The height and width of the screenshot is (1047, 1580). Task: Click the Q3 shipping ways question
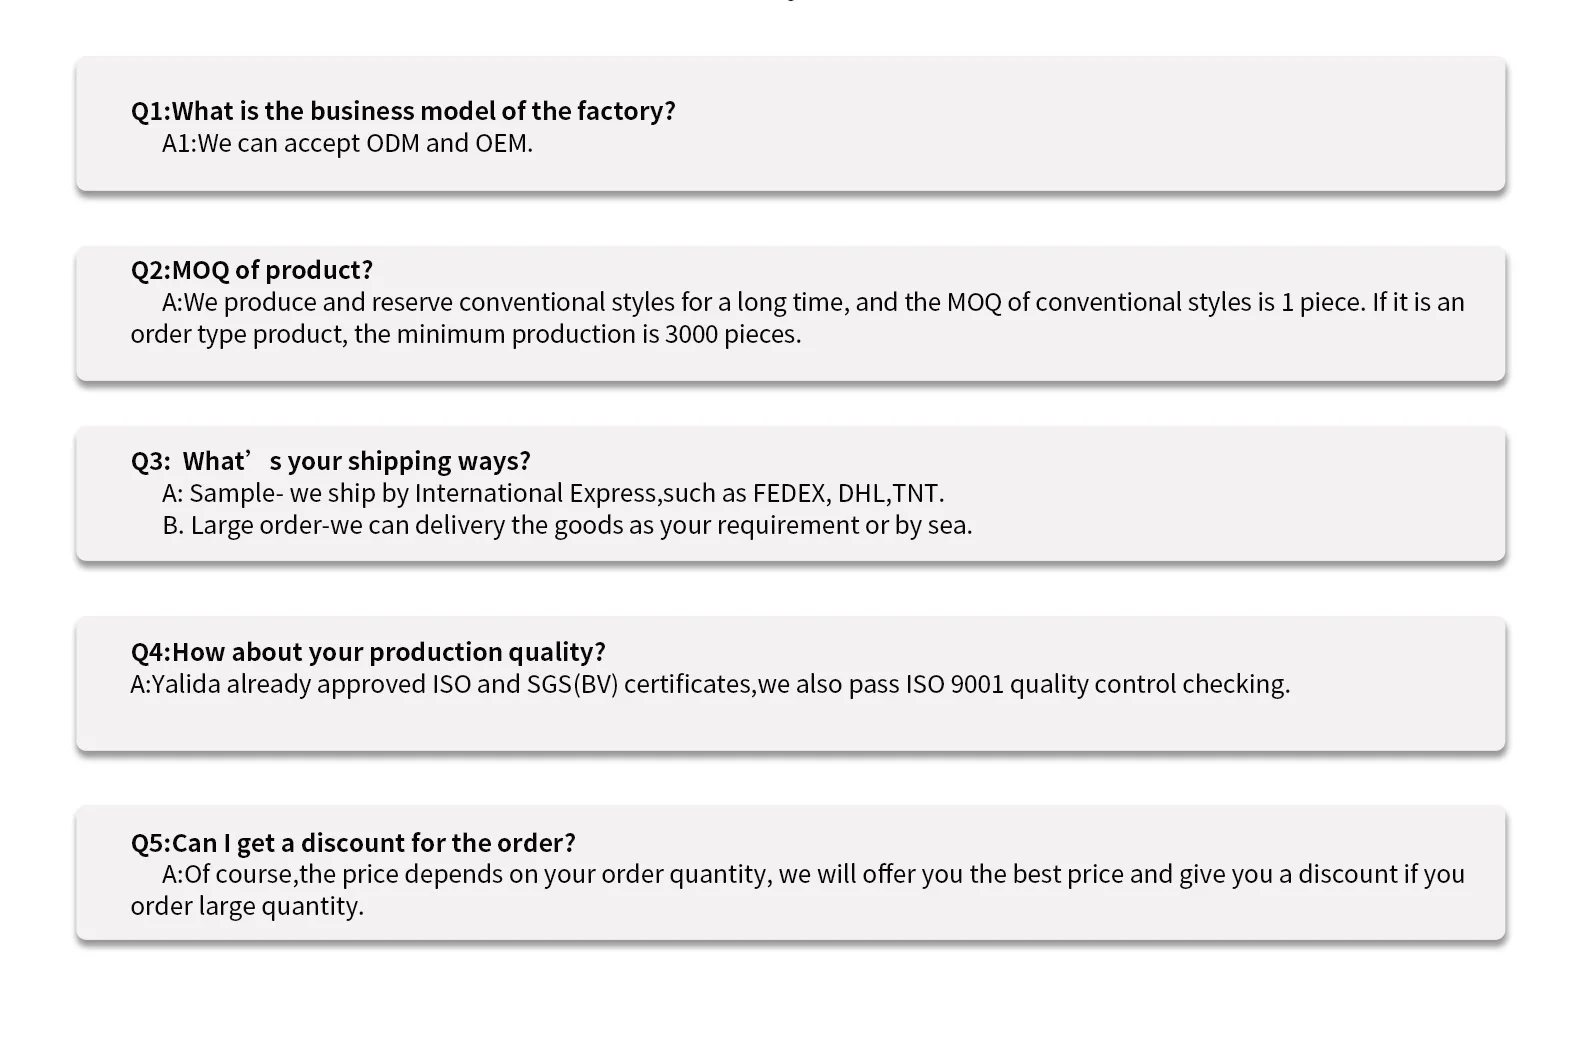coord(331,461)
